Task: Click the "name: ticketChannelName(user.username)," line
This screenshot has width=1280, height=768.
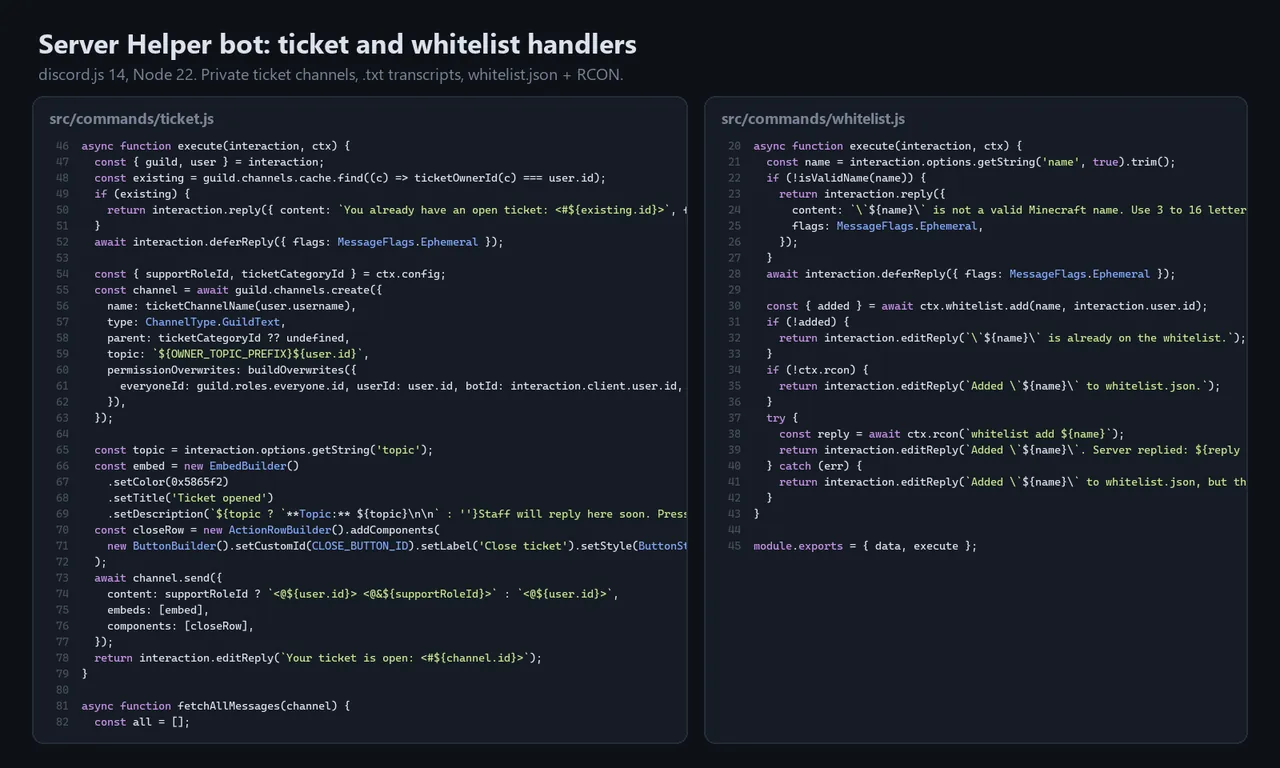Action: tap(231, 306)
